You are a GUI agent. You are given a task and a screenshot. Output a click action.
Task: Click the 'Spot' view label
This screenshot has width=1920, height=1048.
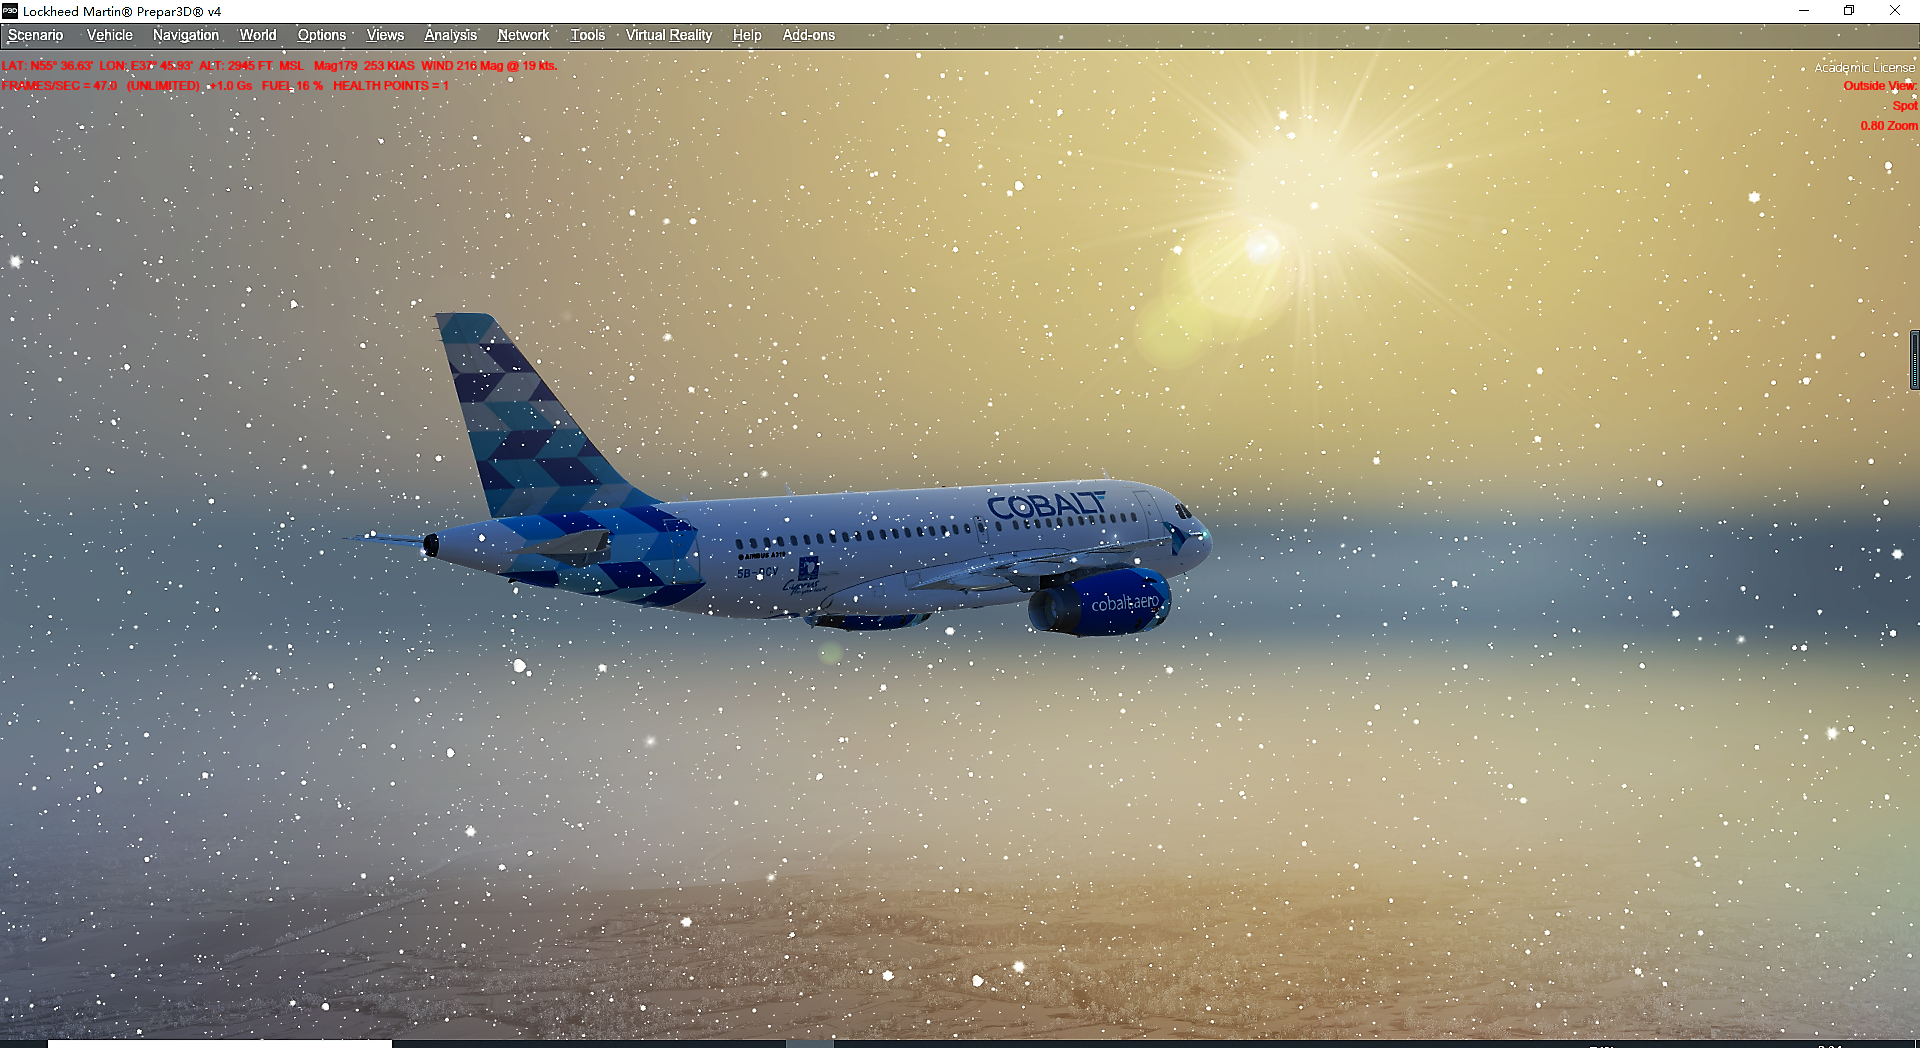pyautogui.click(x=1905, y=106)
